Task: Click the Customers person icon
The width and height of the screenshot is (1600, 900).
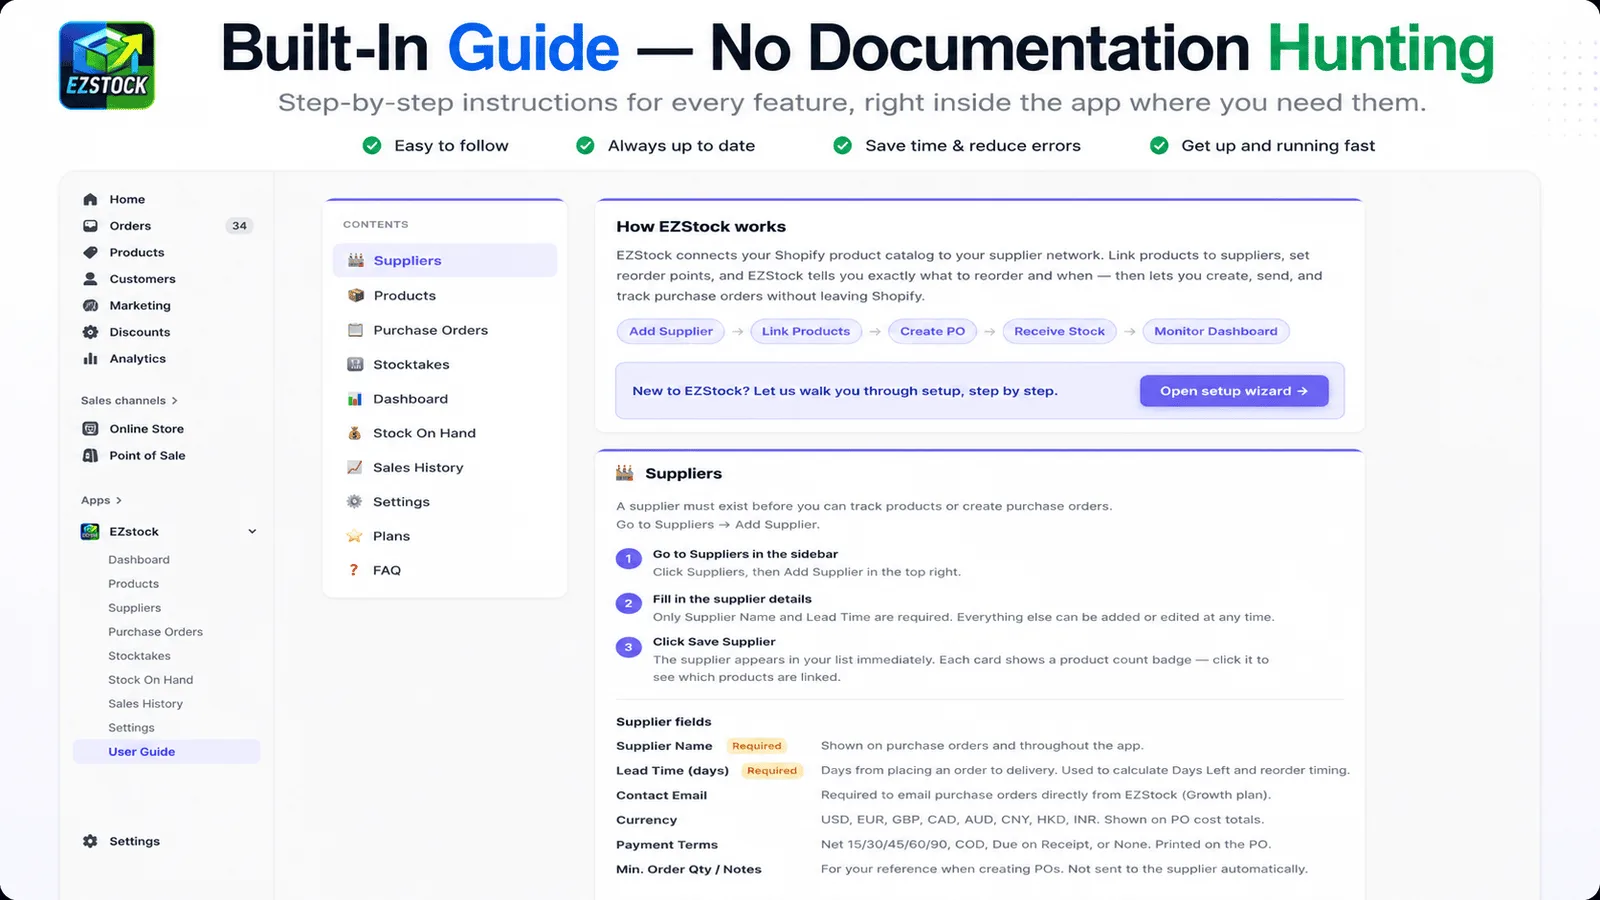Action: (90, 279)
